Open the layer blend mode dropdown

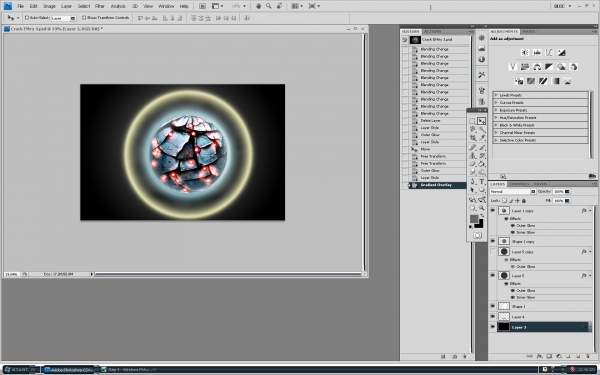pyautogui.click(x=513, y=191)
